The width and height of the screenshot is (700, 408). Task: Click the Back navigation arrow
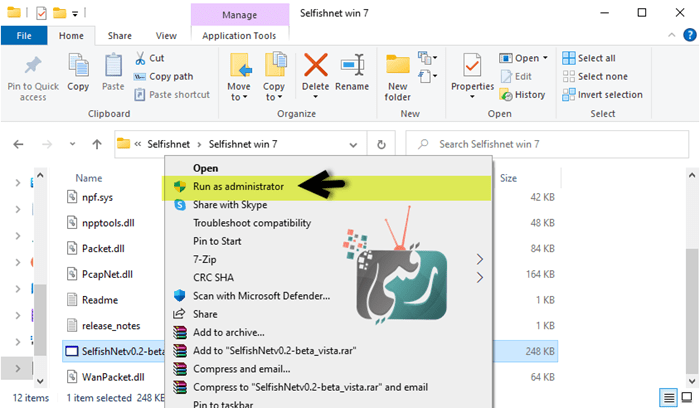pos(18,144)
